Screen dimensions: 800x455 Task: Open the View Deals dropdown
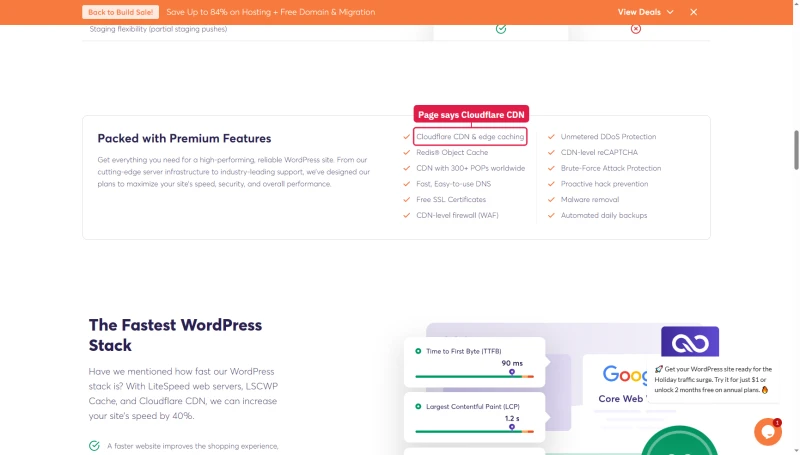click(645, 12)
